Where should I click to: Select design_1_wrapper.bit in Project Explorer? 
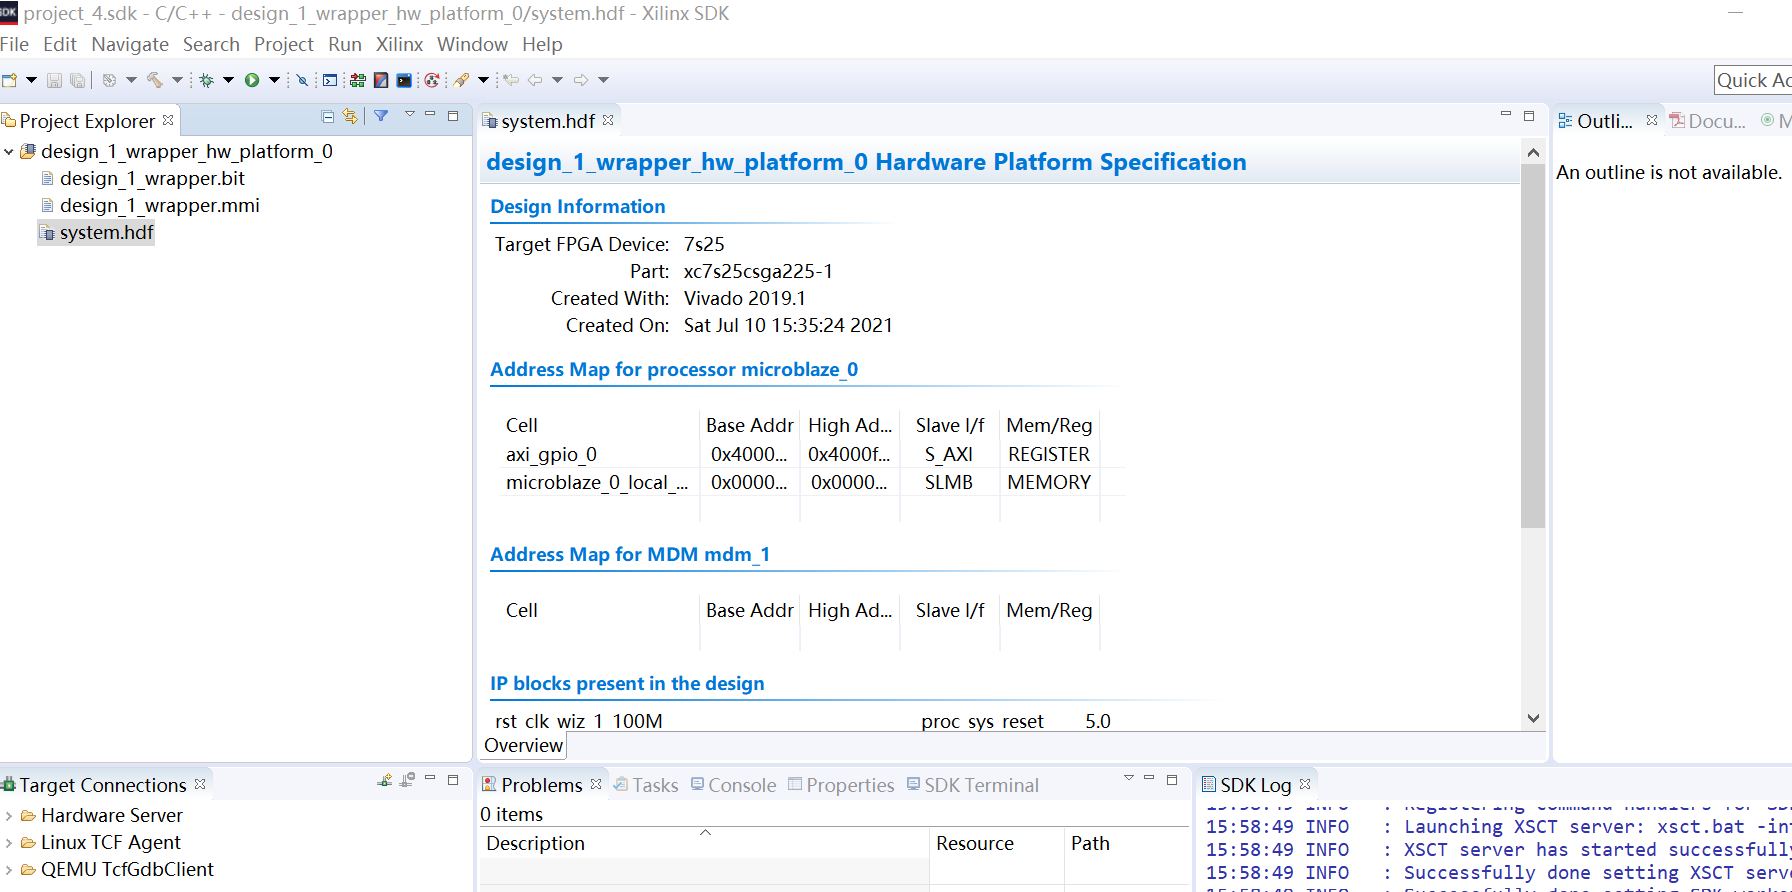tap(152, 179)
